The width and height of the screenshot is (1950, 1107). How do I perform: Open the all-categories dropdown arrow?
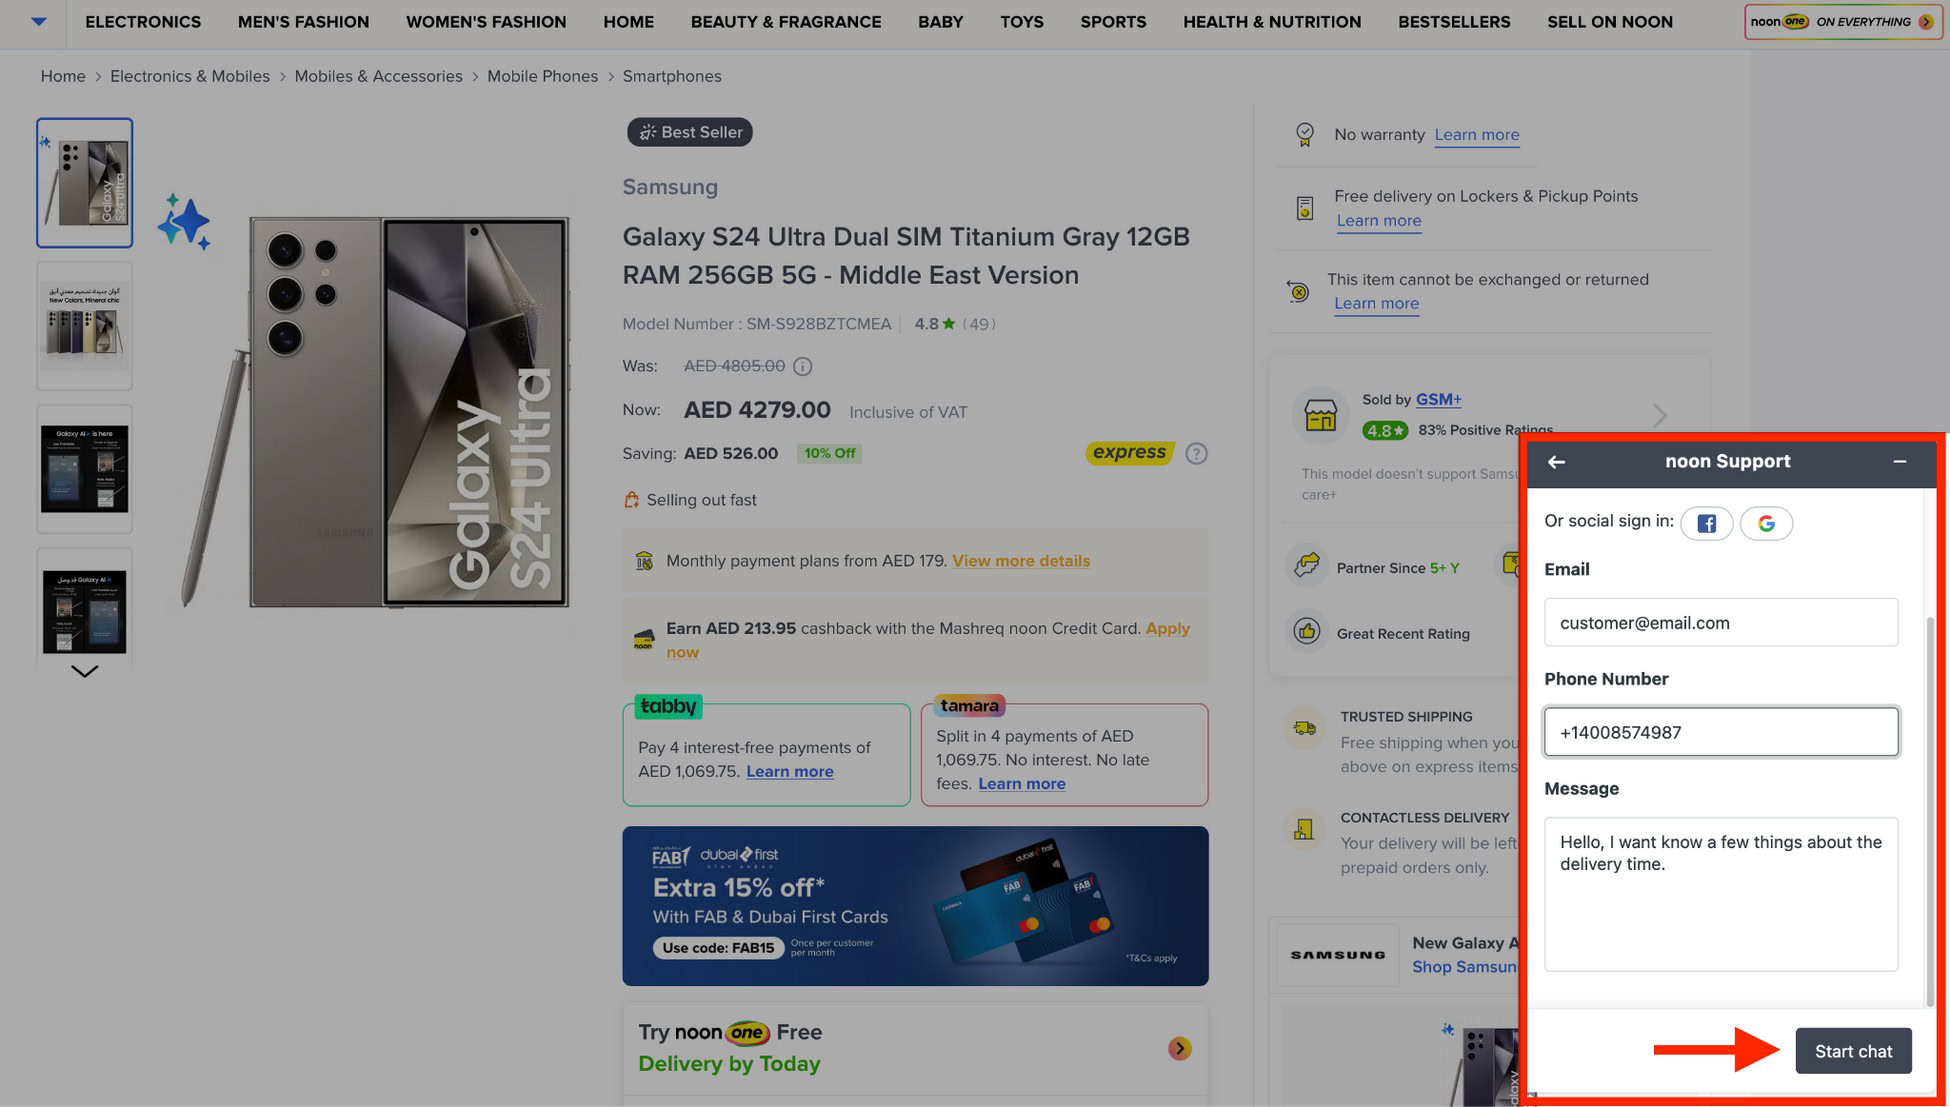(38, 21)
